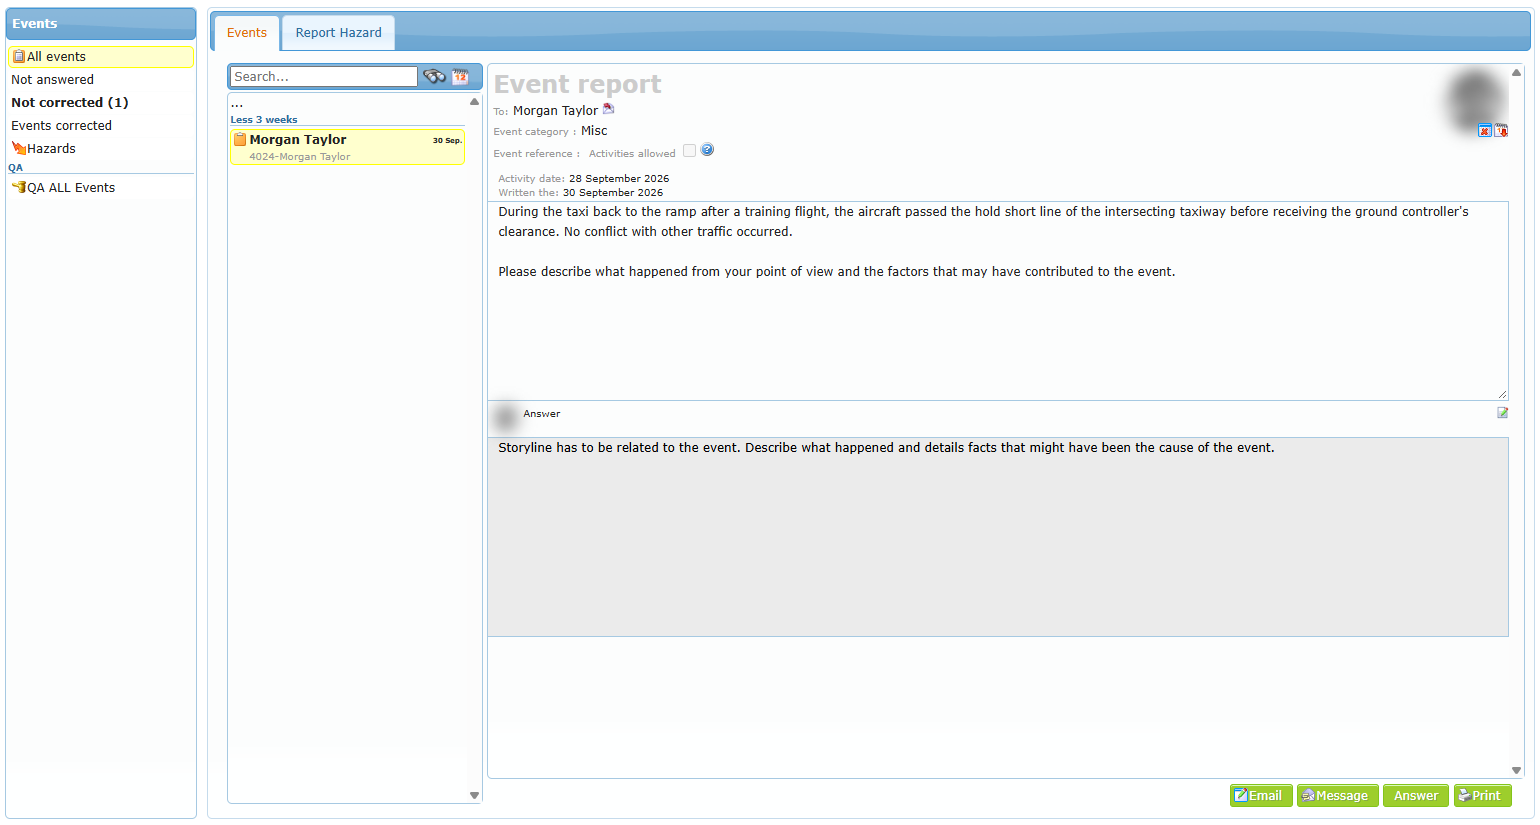Viewport: 1540px width, 825px height.
Task: Toggle the Activities allowed checkbox
Action: (x=689, y=151)
